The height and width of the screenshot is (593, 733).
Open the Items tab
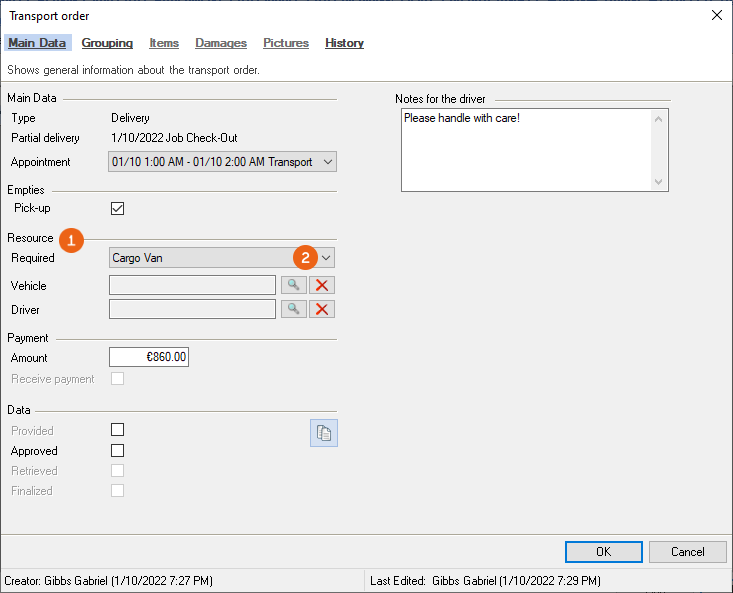point(164,43)
